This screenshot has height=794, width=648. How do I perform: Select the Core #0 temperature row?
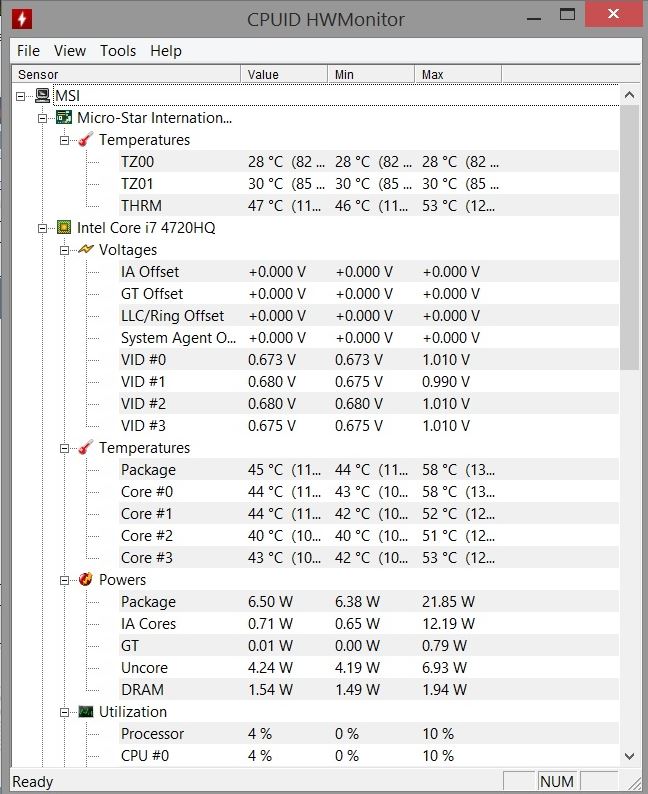point(368,492)
